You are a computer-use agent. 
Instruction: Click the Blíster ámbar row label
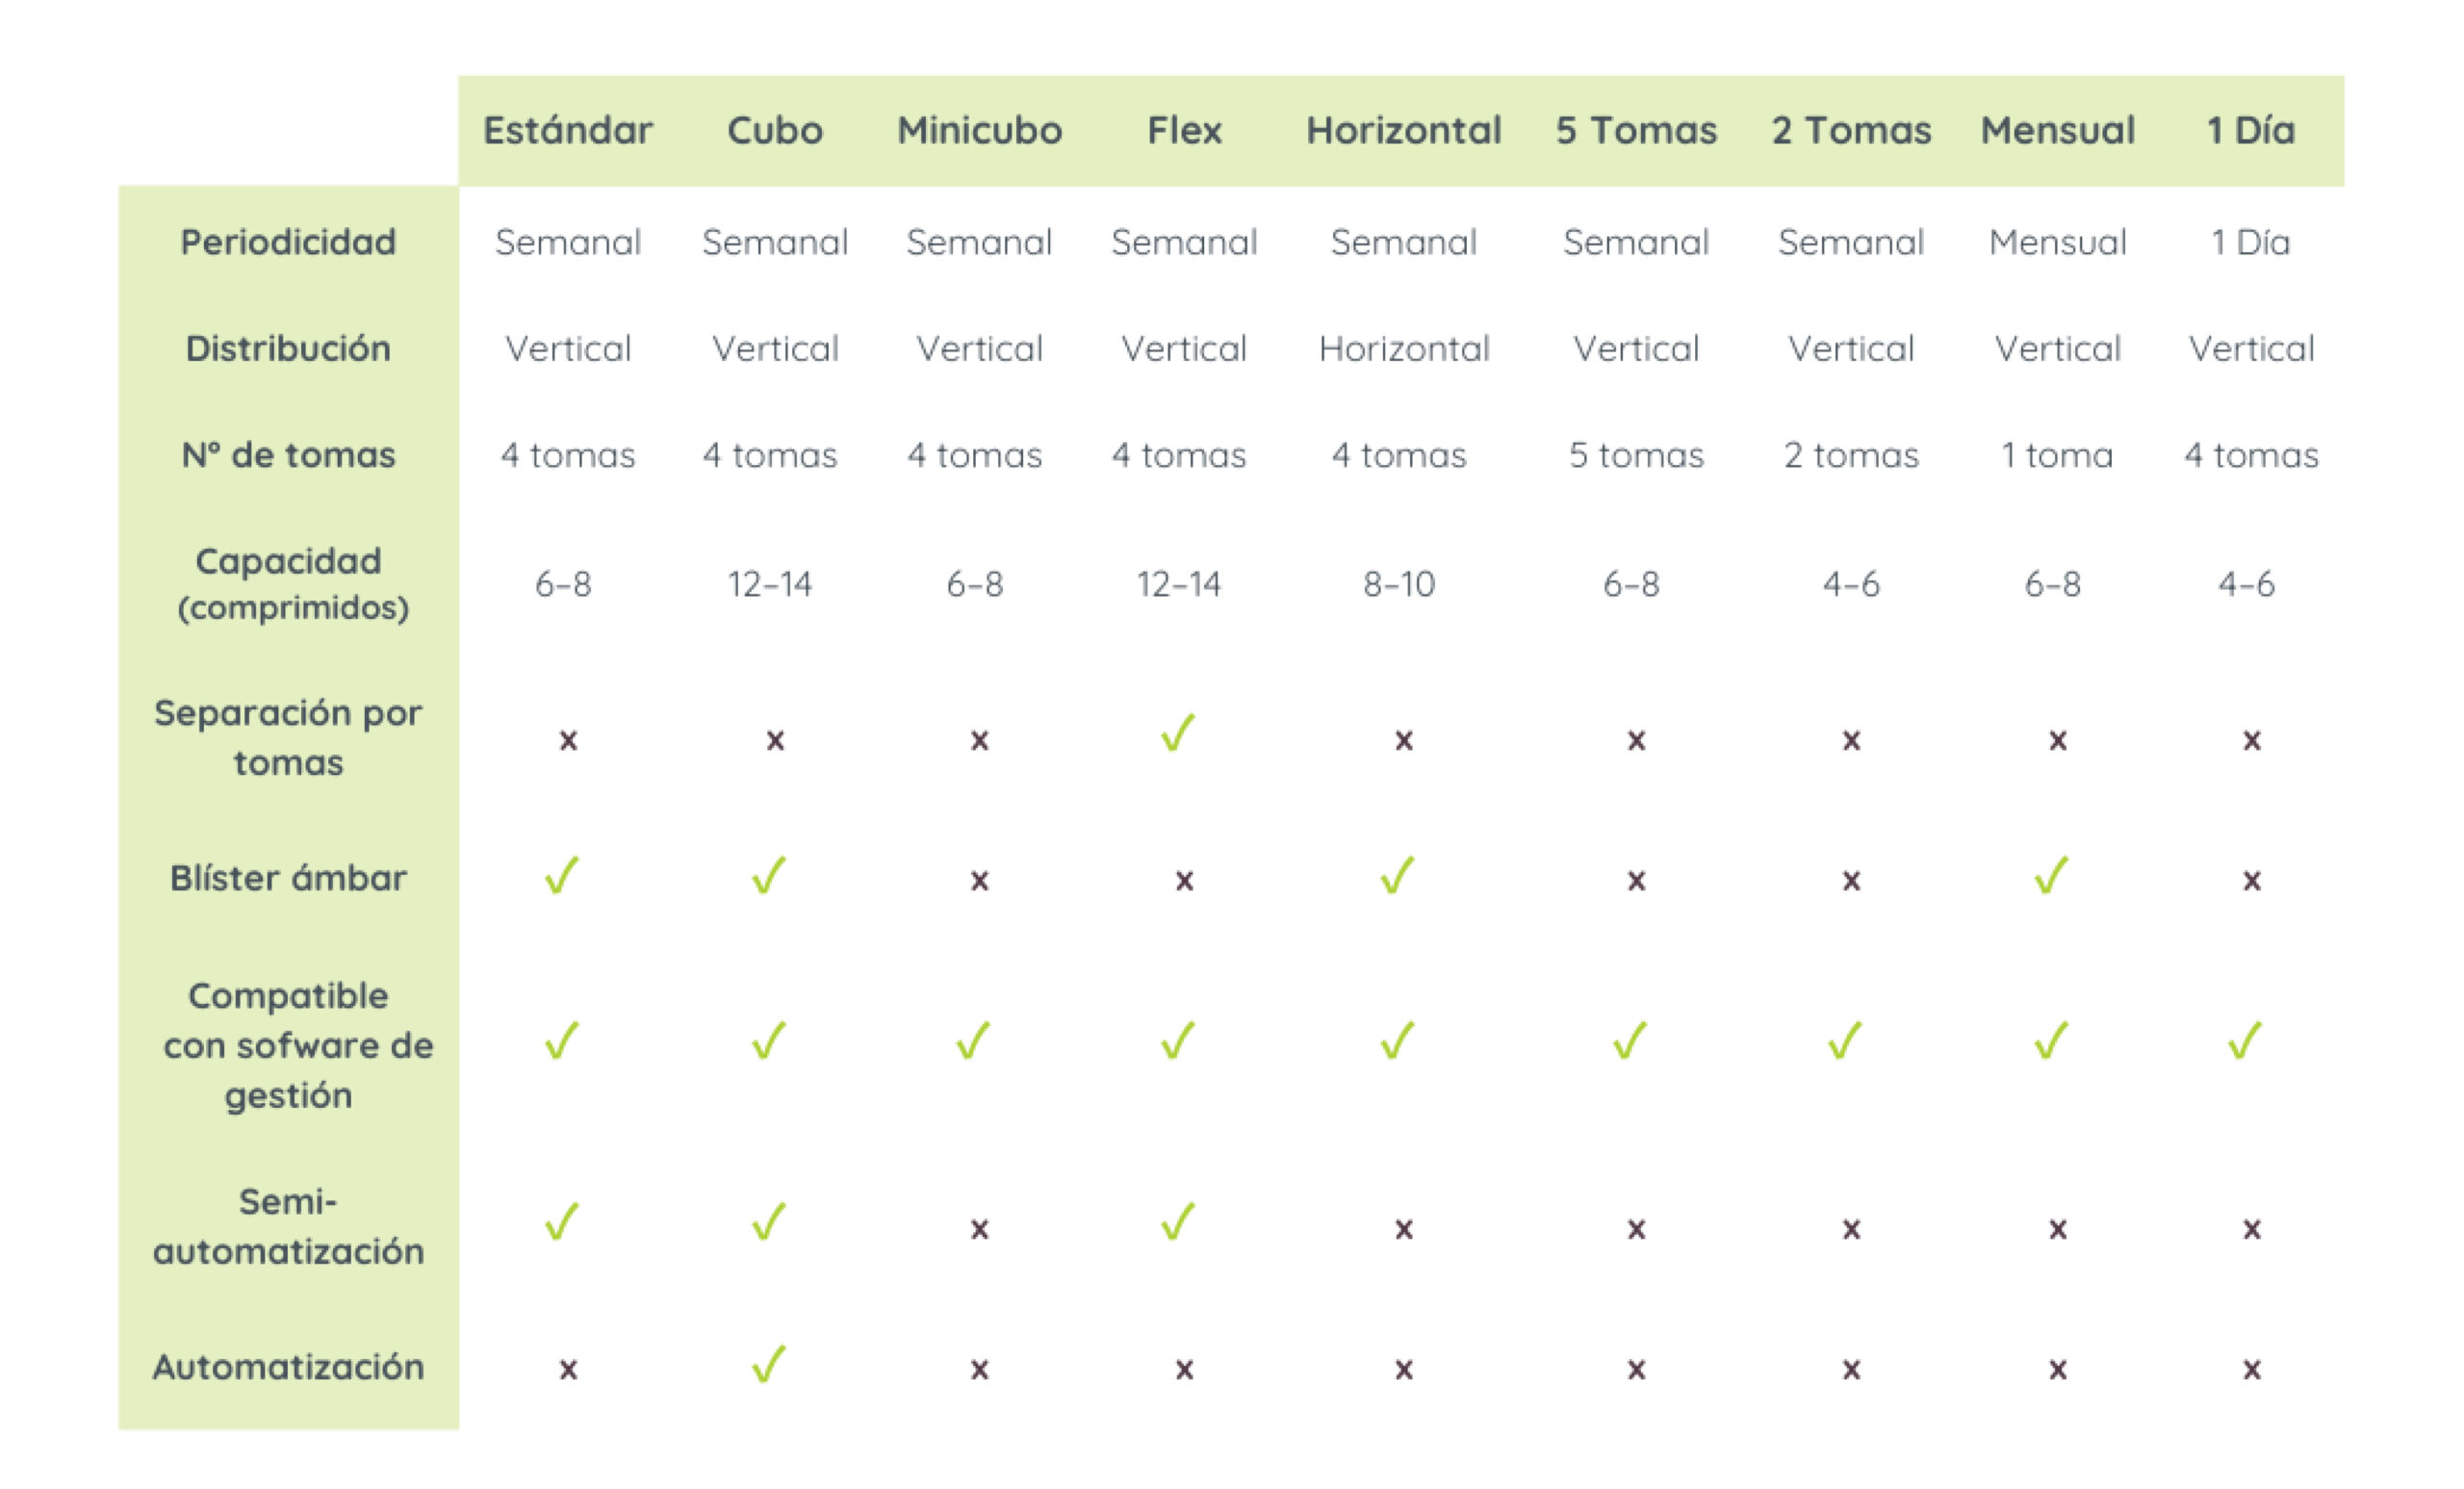tap(288, 877)
